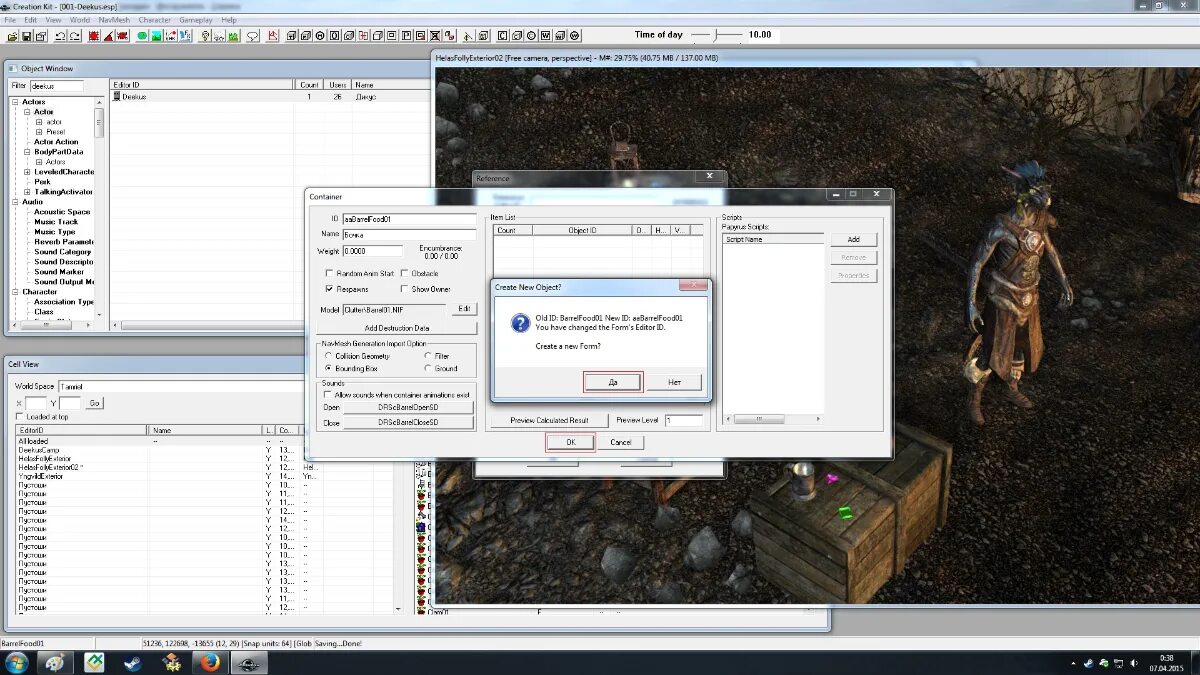Click Cancel in the Container dialog

(x=620, y=442)
